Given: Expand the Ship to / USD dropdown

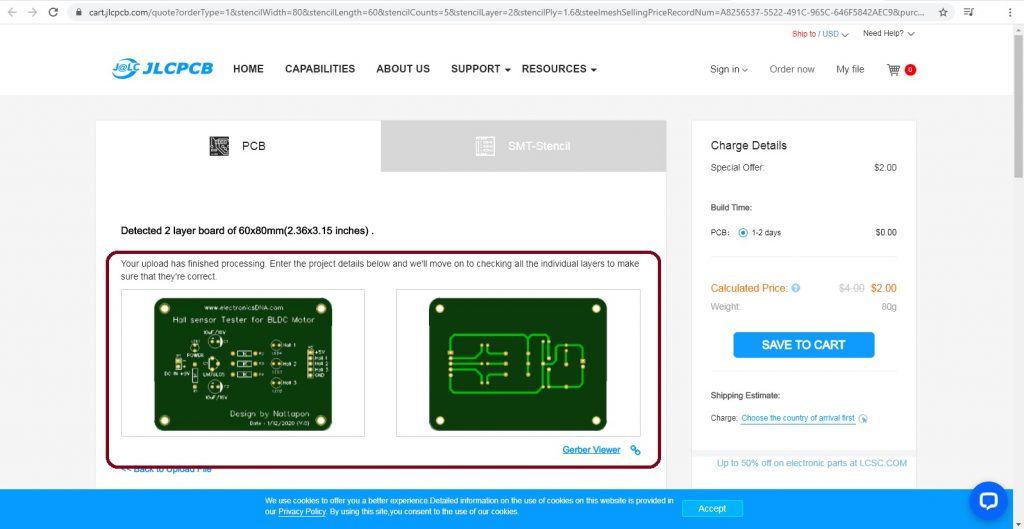Looking at the screenshot, I should tap(820, 34).
